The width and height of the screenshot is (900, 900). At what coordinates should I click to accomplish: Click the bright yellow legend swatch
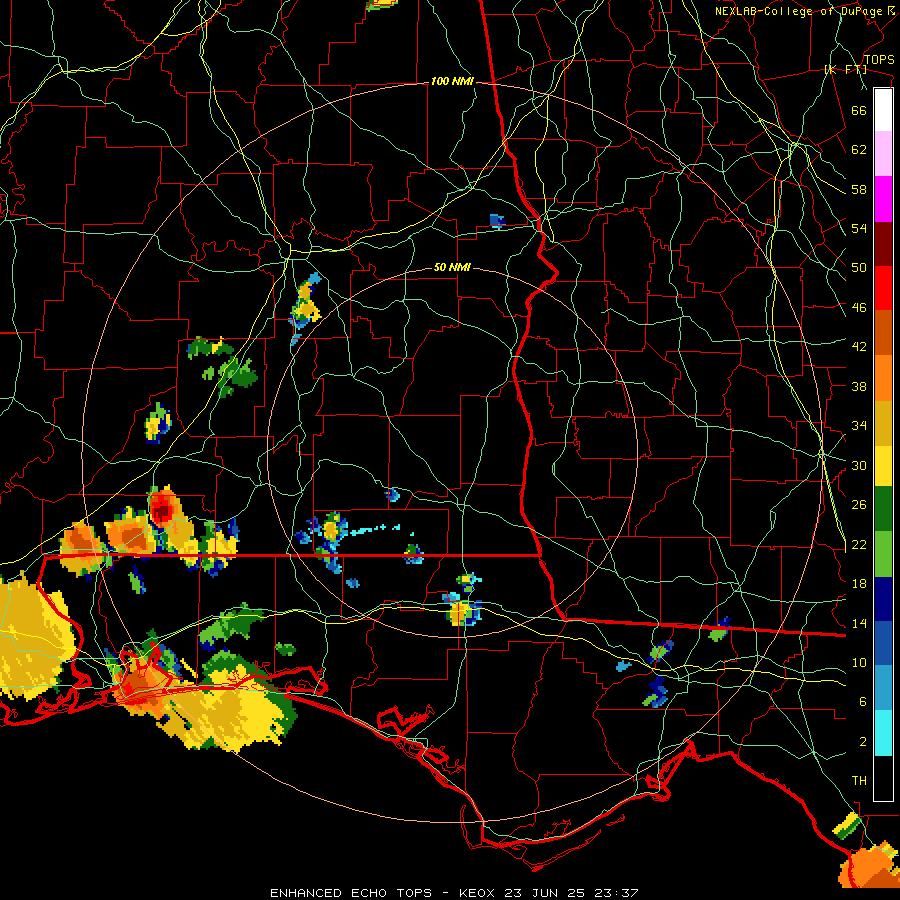tap(883, 466)
